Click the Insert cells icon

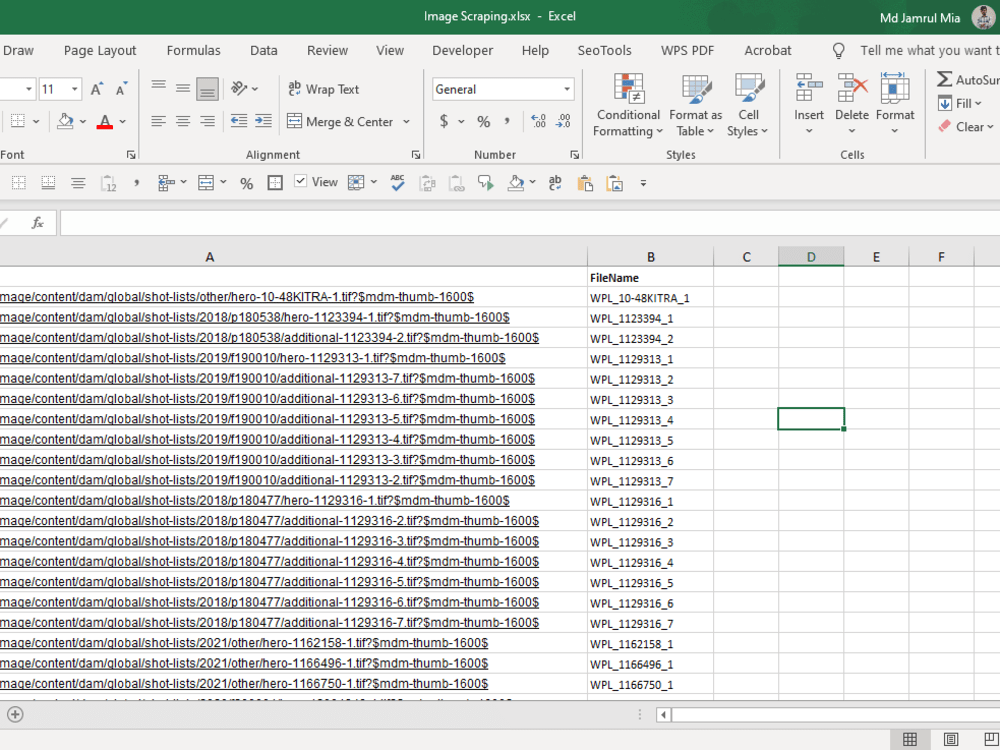tap(809, 88)
